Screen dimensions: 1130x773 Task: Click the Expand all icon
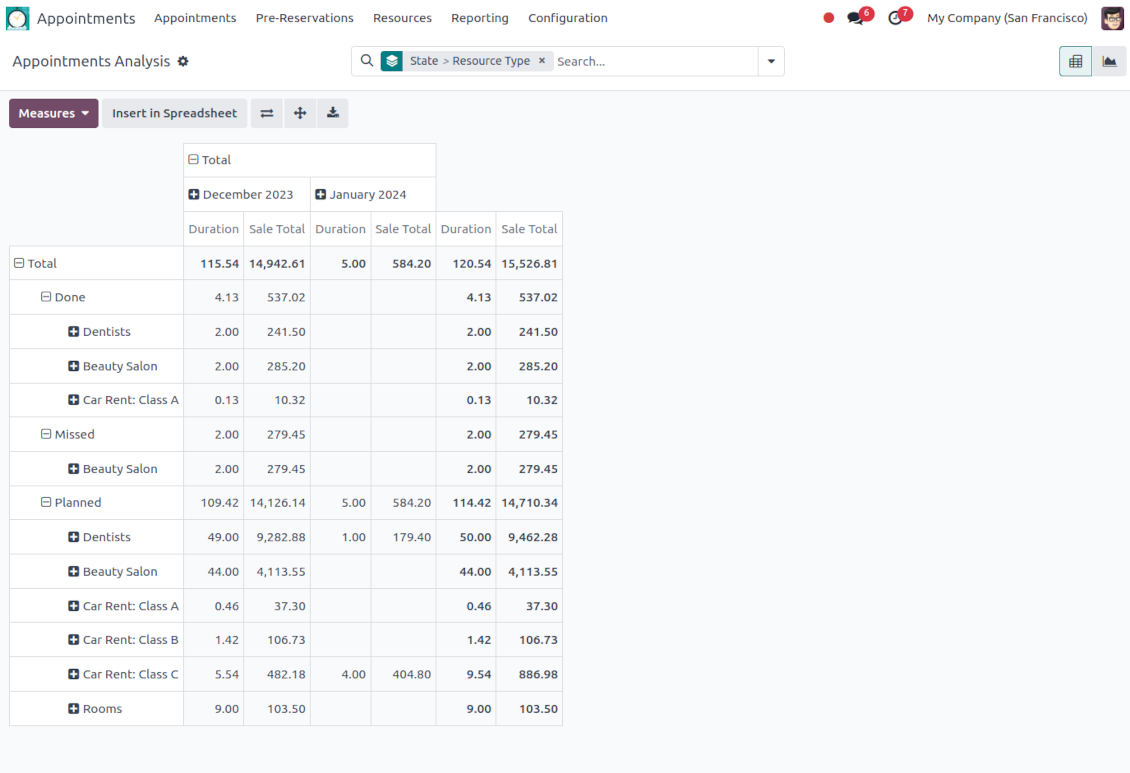click(x=300, y=113)
